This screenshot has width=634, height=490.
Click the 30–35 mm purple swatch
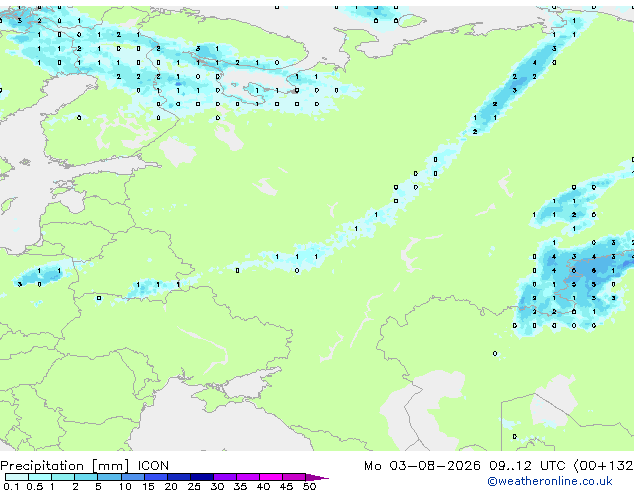tap(224, 477)
